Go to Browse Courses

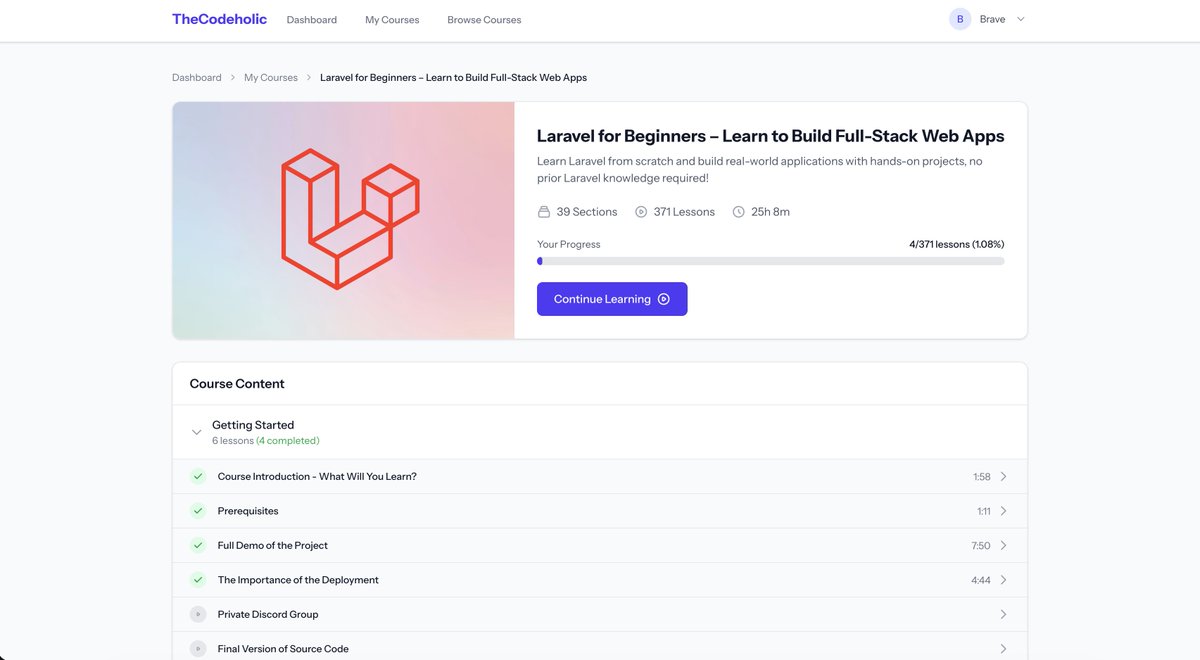(x=484, y=20)
